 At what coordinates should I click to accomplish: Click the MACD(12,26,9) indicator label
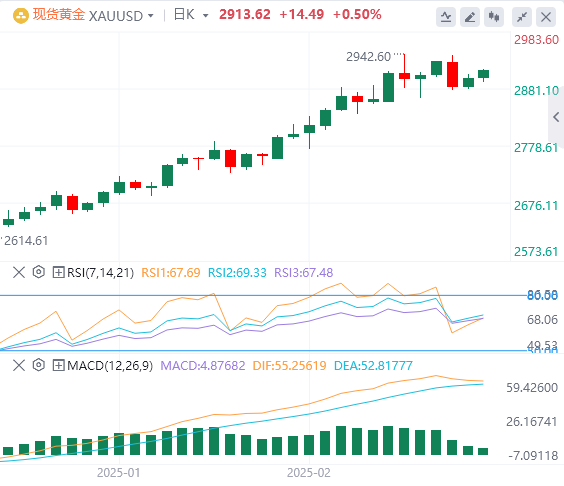point(110,366)
